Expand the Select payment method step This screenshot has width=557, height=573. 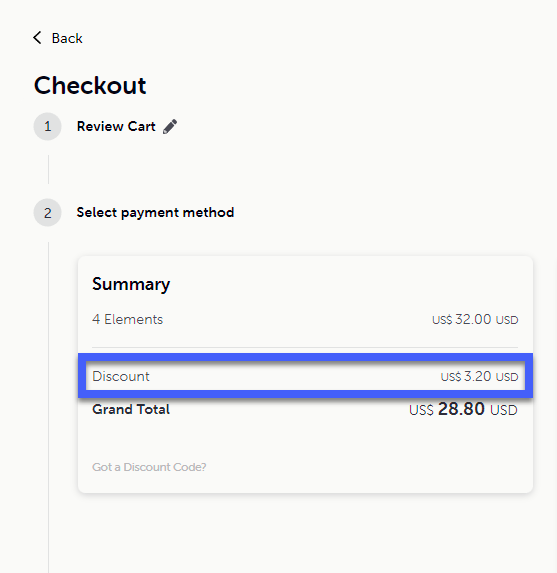coord(155,213)
